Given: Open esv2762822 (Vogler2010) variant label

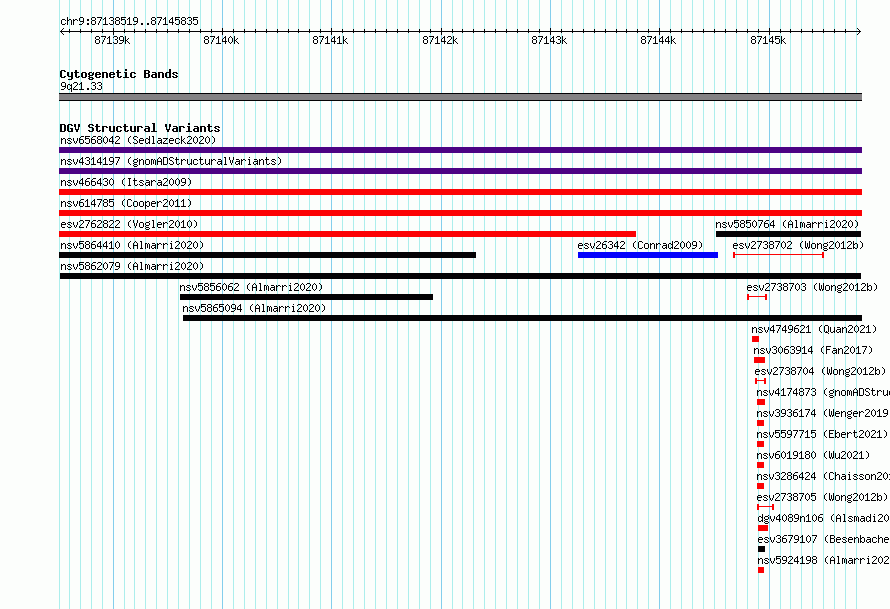Looking at the screenshot, I should (129, 224).
